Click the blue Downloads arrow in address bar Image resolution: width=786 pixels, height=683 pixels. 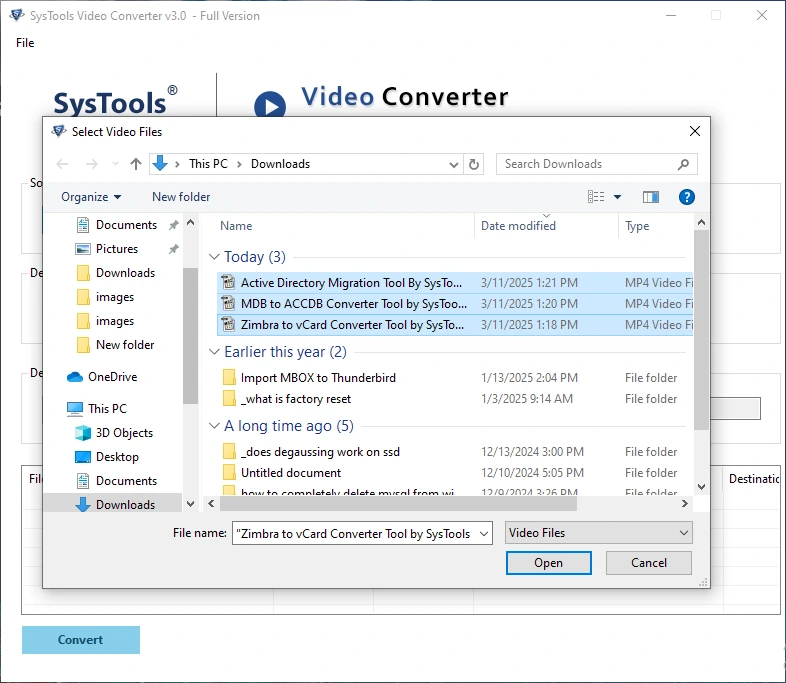pyautogui.click(x=160, y=163)
